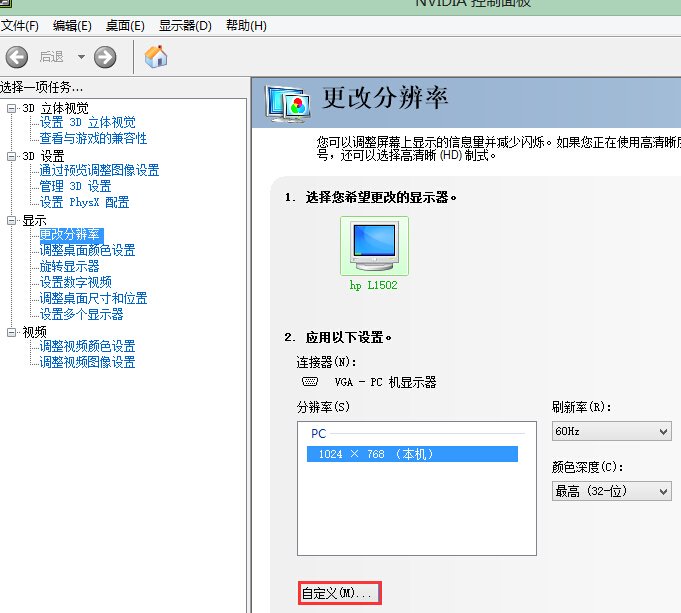
Task: Open 管理 3D 设置 task
Action: (x=76, y=186)
